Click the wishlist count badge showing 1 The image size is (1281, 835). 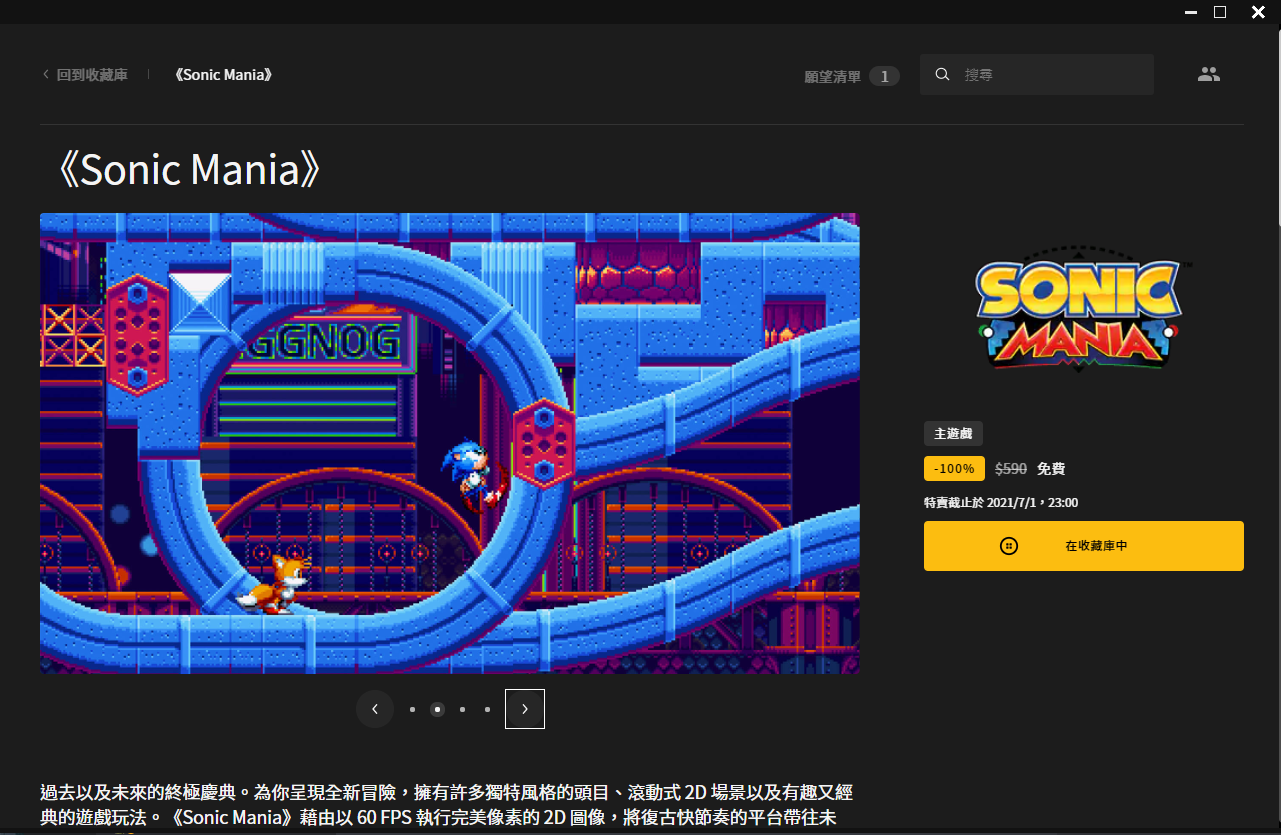[x=884, y=76]
